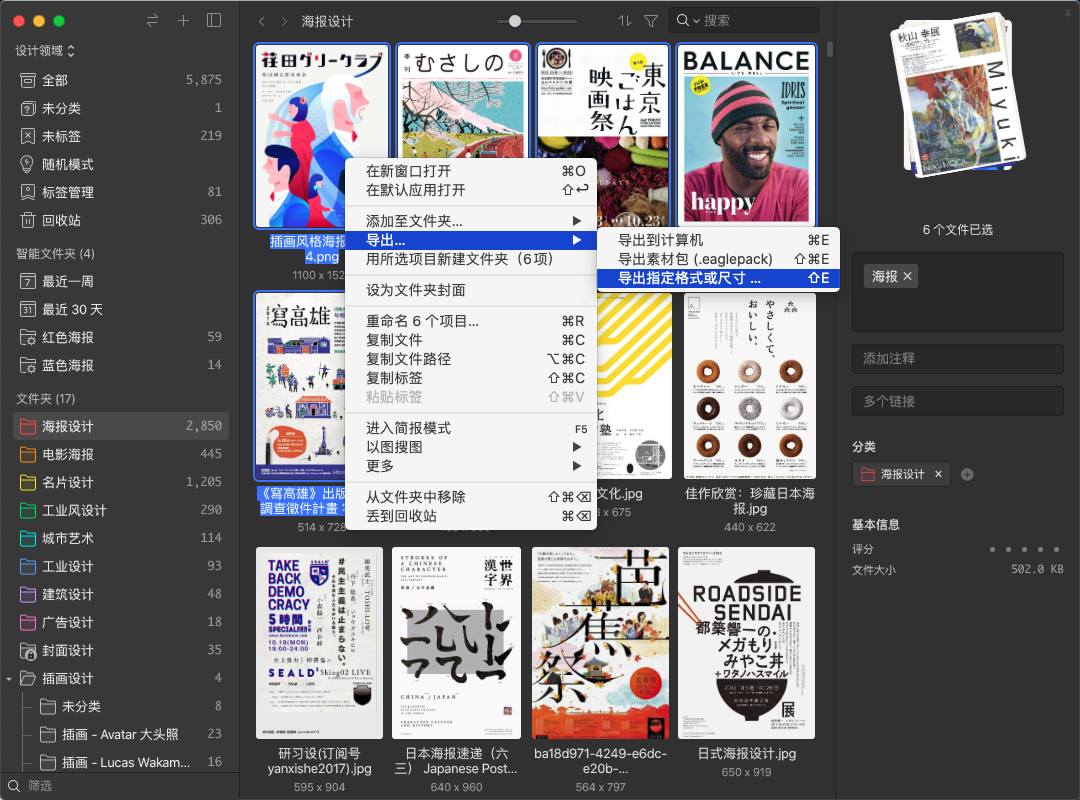Screen dimensions: 1080x800
Task: Choose 用所选项目新建文件夹 (6项)
Action: coord(470,259)
